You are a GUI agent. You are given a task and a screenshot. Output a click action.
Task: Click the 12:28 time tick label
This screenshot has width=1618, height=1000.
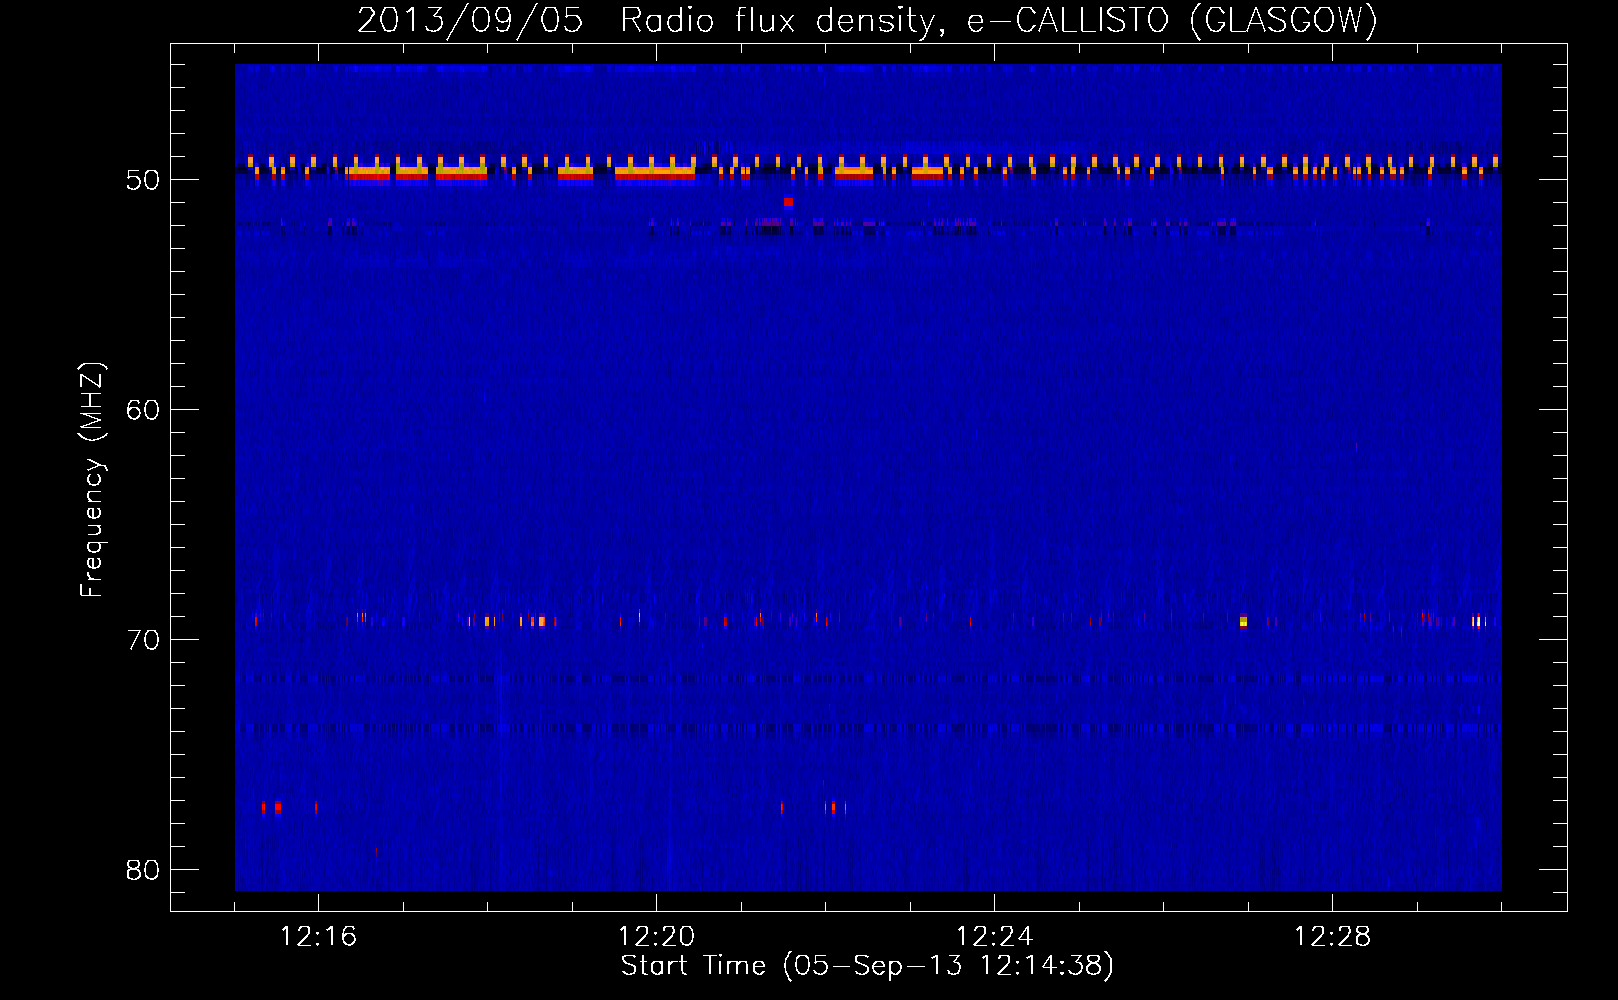(1332, 937)
